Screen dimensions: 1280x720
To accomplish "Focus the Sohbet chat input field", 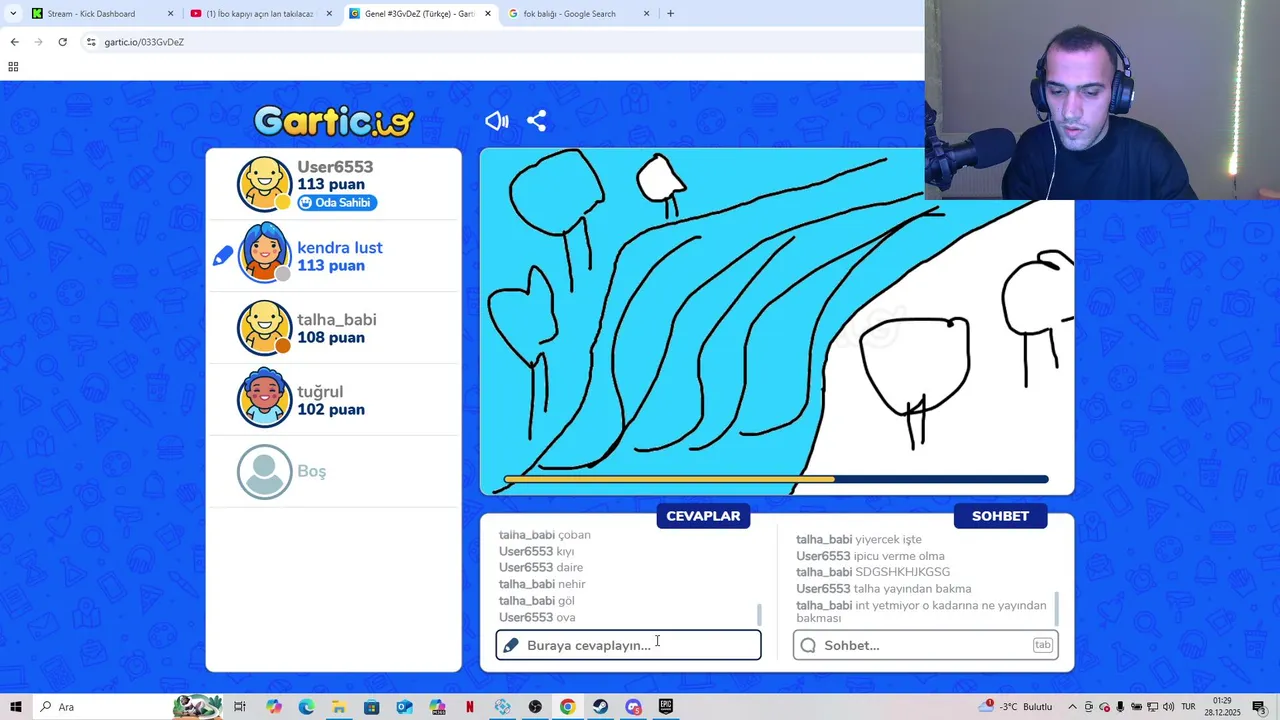I will click(926, 645).
